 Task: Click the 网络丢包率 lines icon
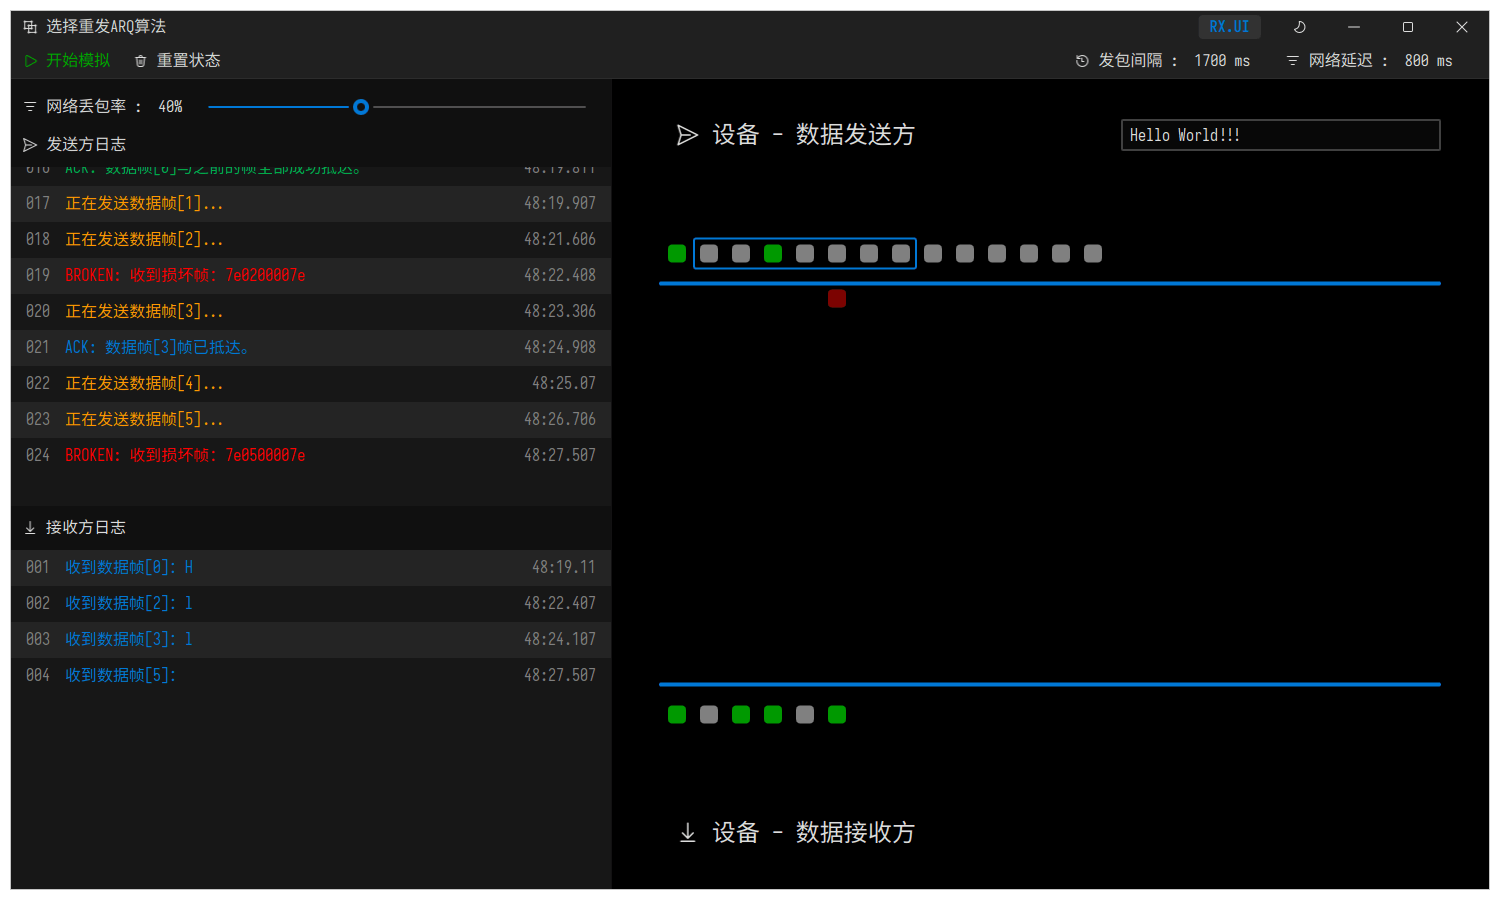[30, 107]
